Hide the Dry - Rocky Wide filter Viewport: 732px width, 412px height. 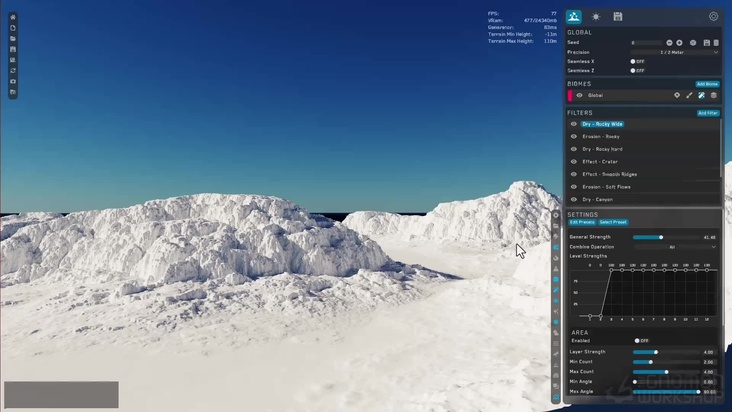tap(574, 124)
